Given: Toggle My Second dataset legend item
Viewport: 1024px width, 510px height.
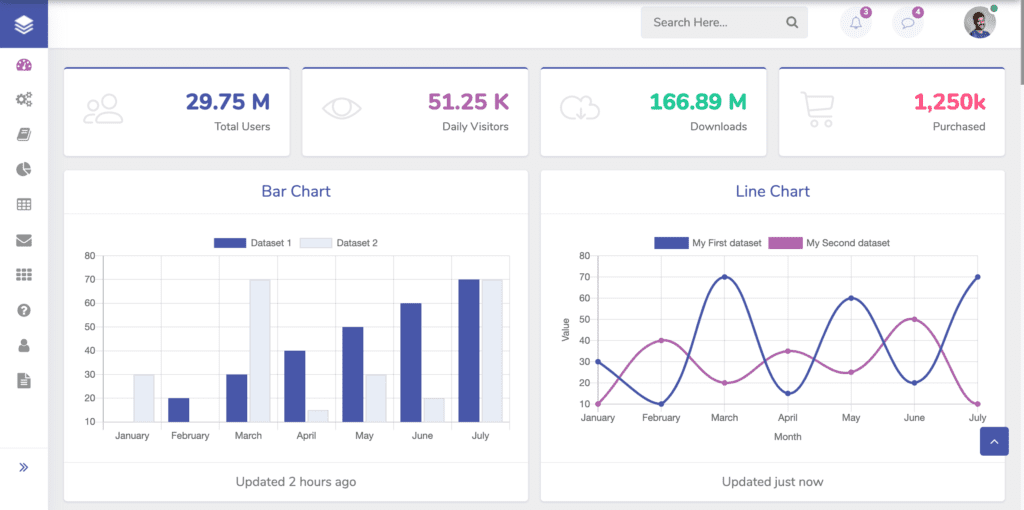Looking at the screenshot, I should (829, 243).
